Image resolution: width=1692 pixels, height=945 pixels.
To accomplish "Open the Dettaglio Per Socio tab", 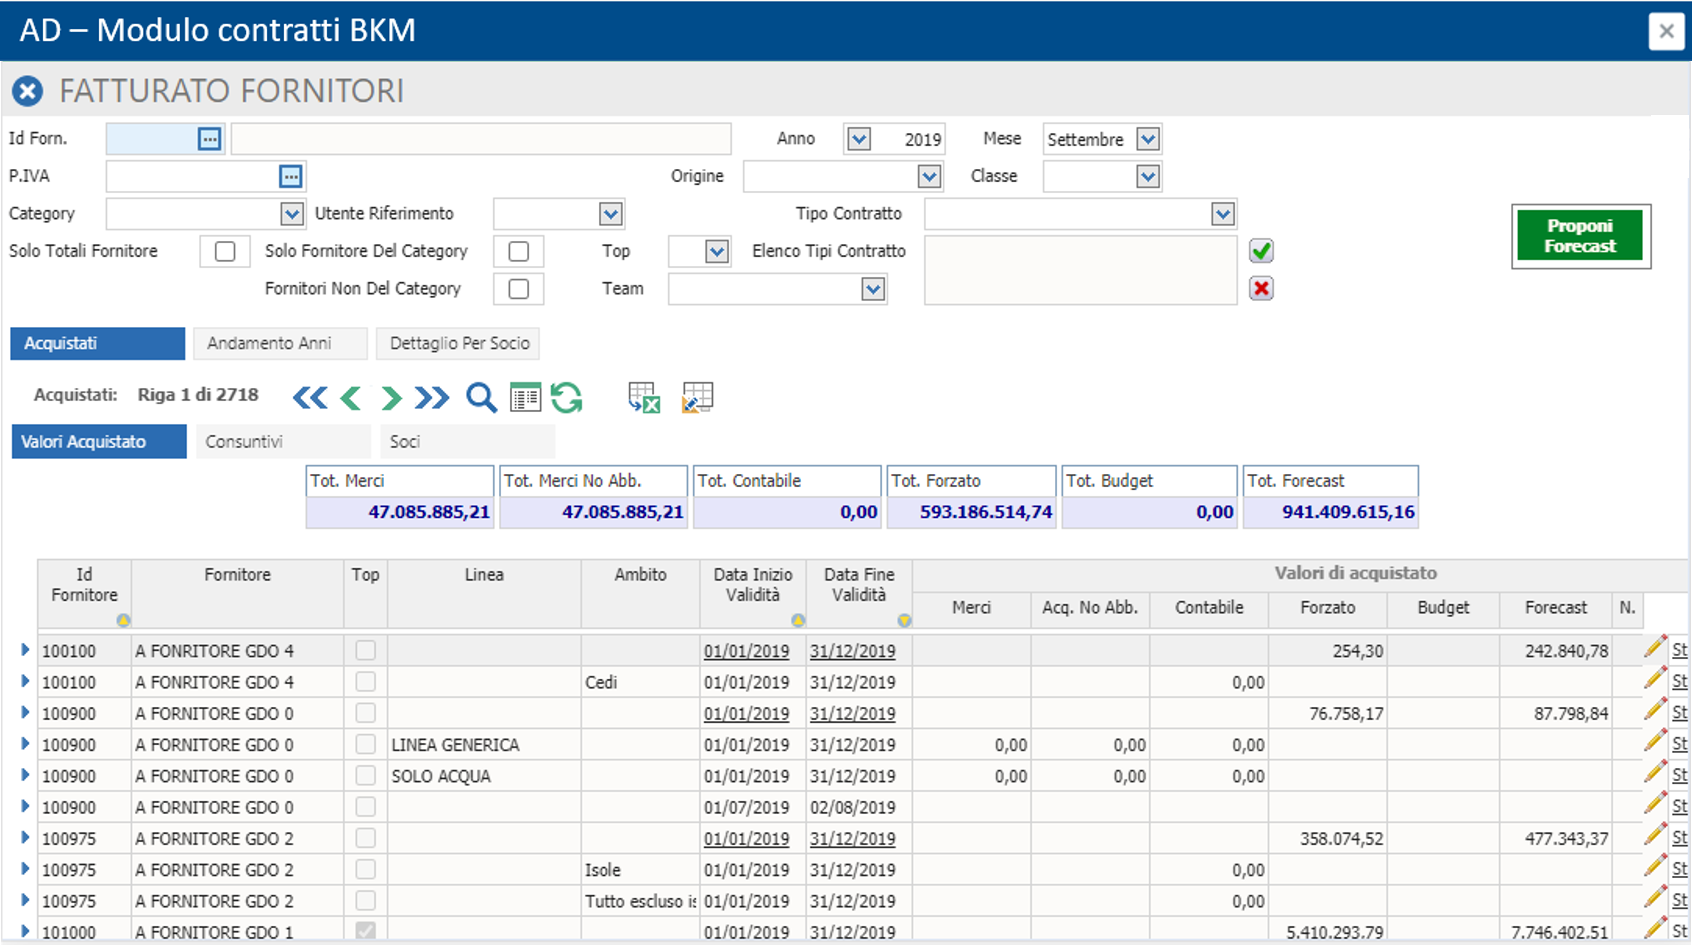I will point(459,343).
